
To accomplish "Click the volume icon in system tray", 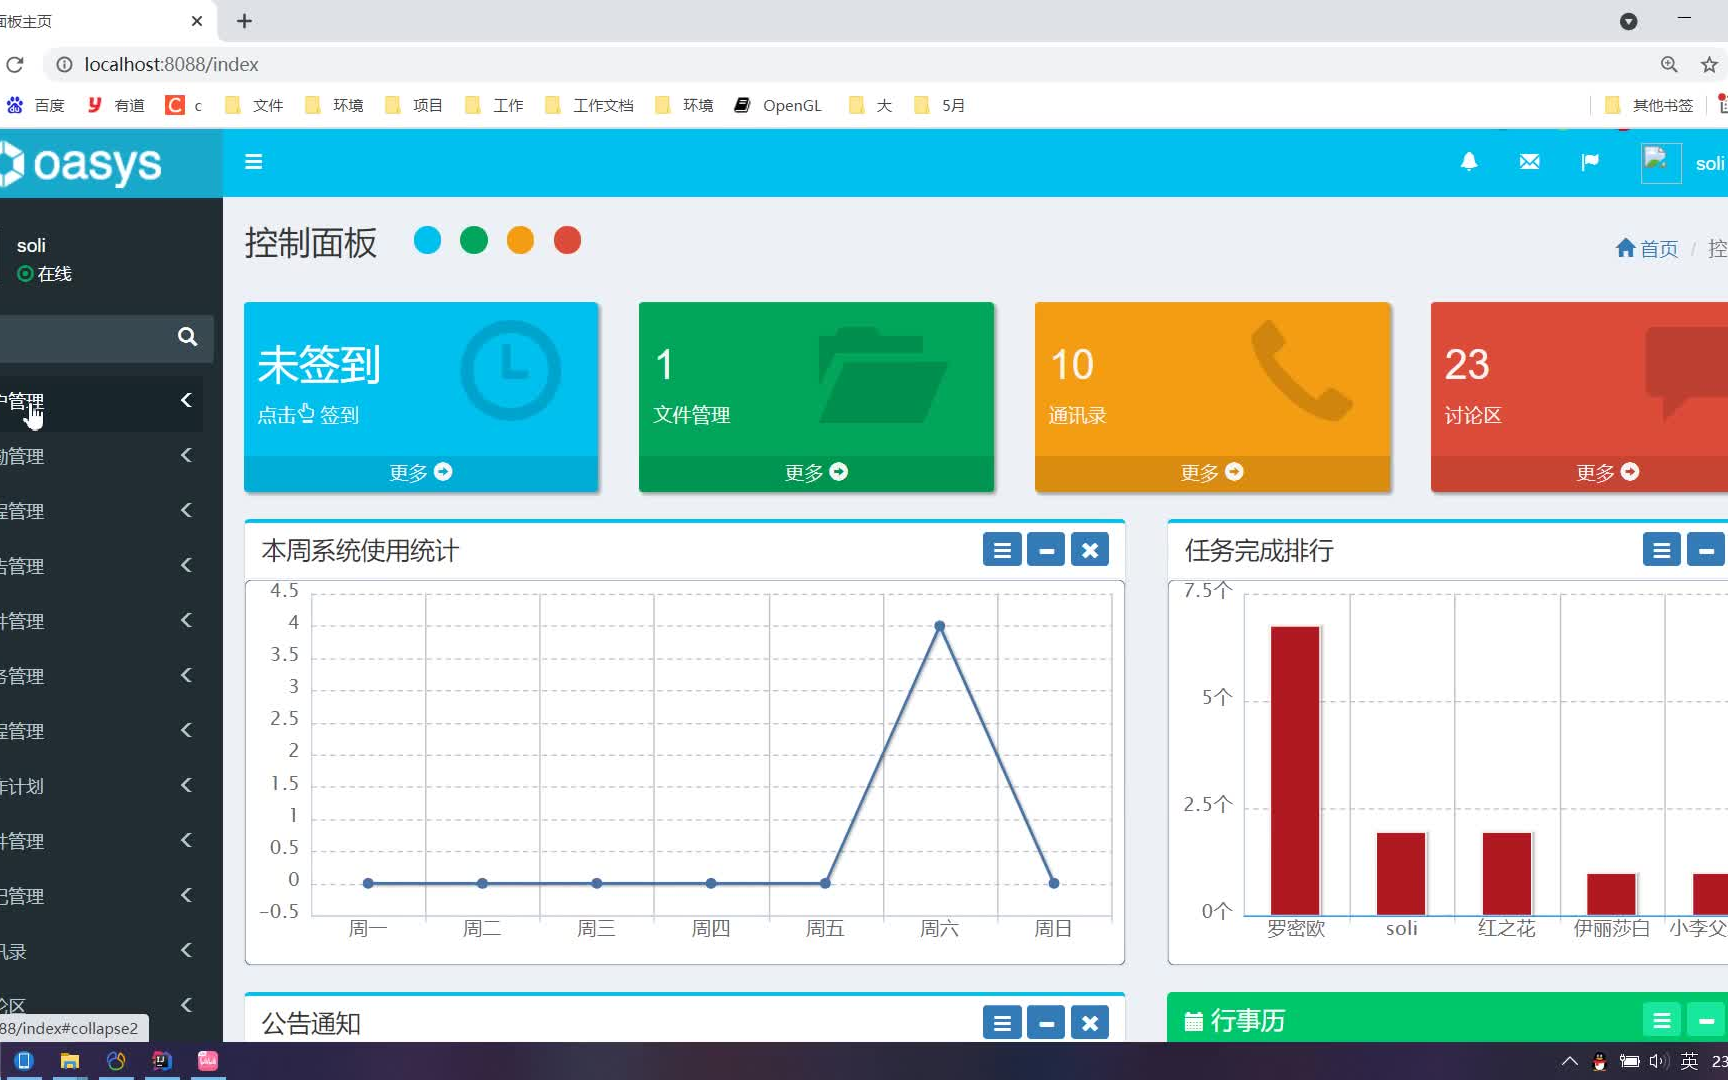I will [x=1659, y=1061].
